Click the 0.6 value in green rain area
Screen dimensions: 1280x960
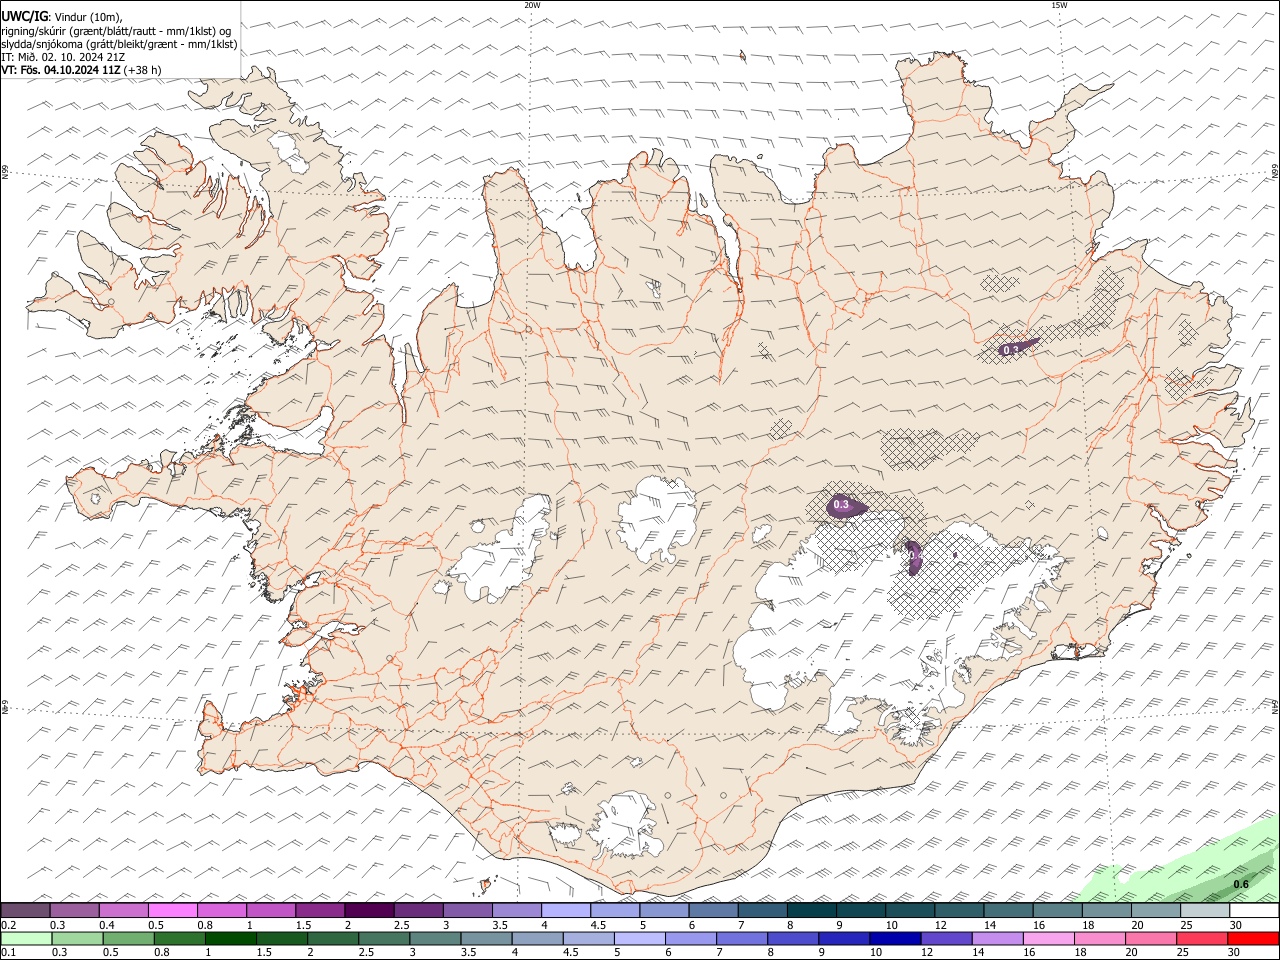1241,884
